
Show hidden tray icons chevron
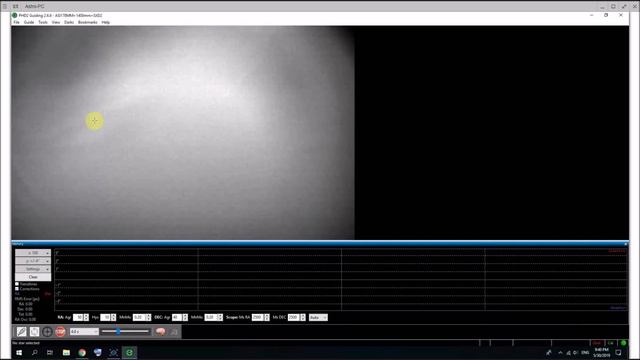(x=560, y=352)
